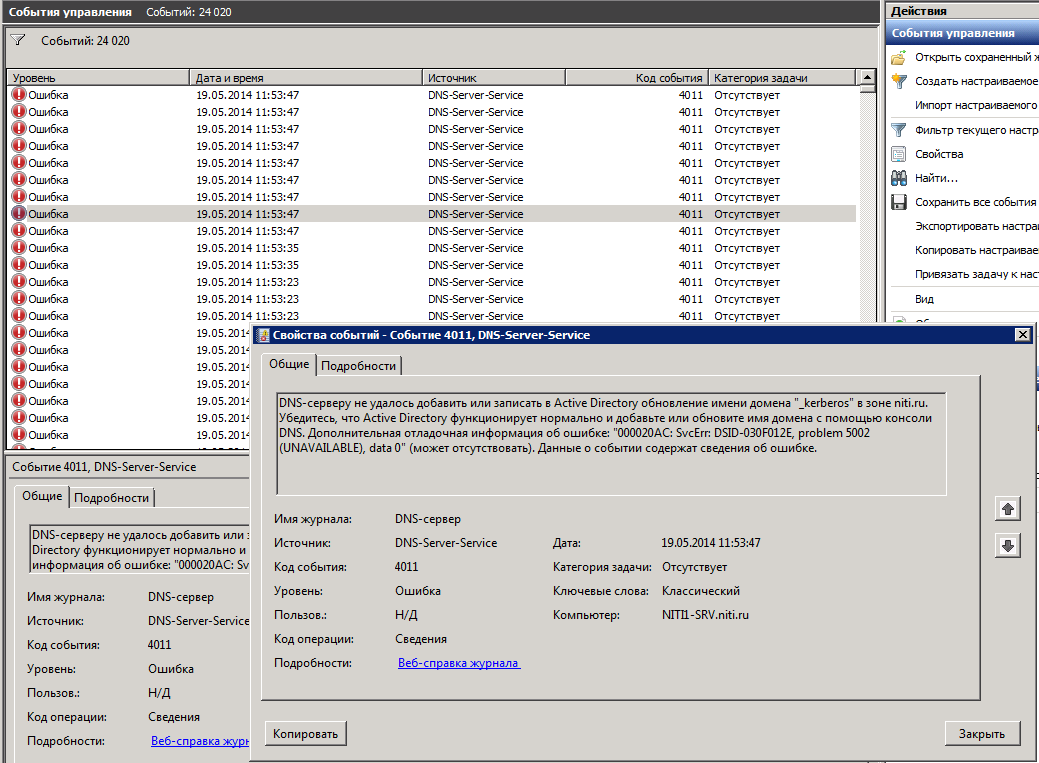Screen dimensions: 1039x763
Task: Open Веб-справка link in the preview pane
Action: (x=200, y=741)
